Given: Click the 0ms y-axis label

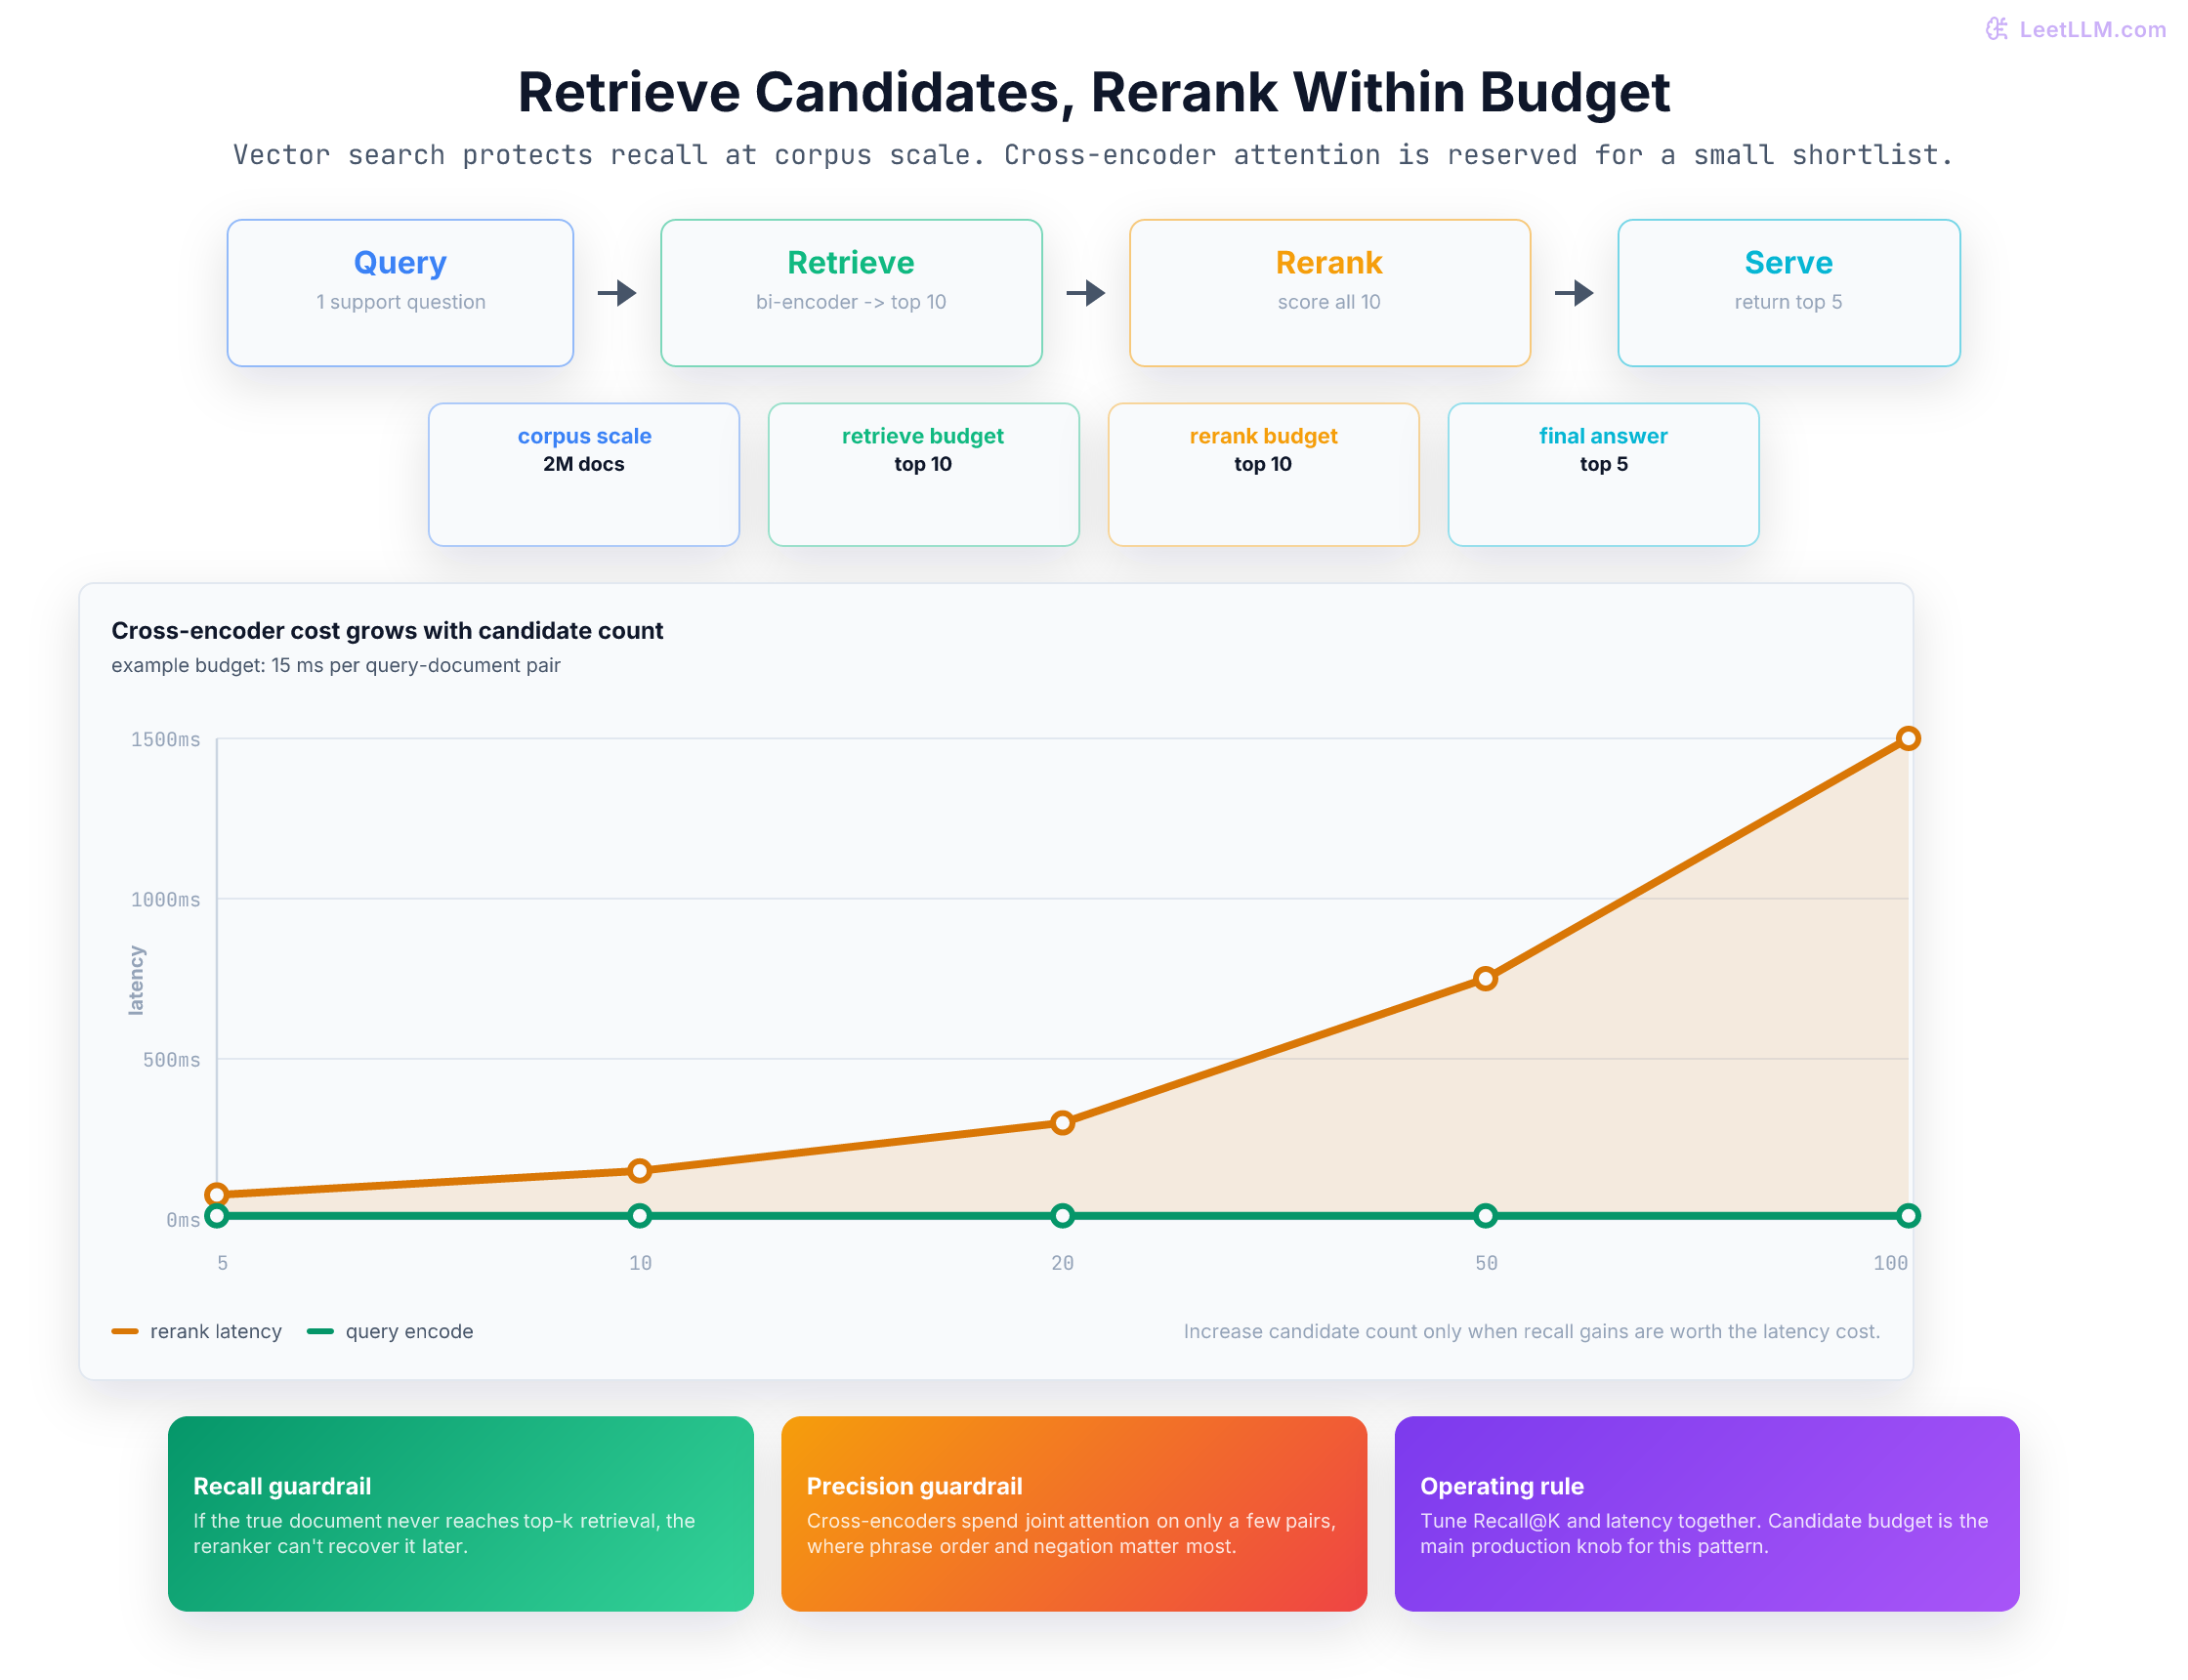Looking at the screenshot, I should (x=184, y=1219).
